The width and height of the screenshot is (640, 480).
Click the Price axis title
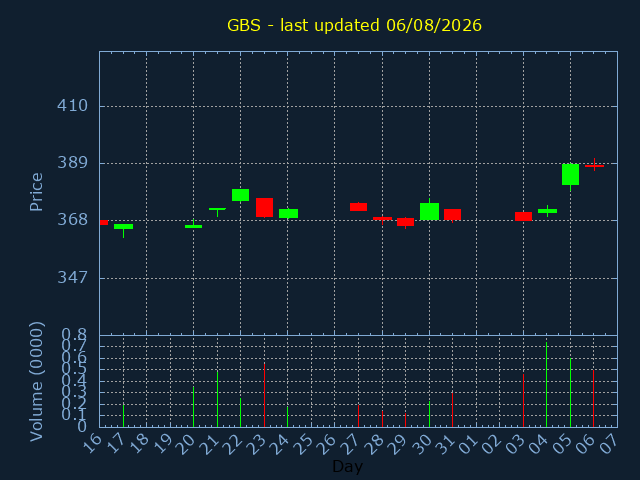tap(36, 192)
